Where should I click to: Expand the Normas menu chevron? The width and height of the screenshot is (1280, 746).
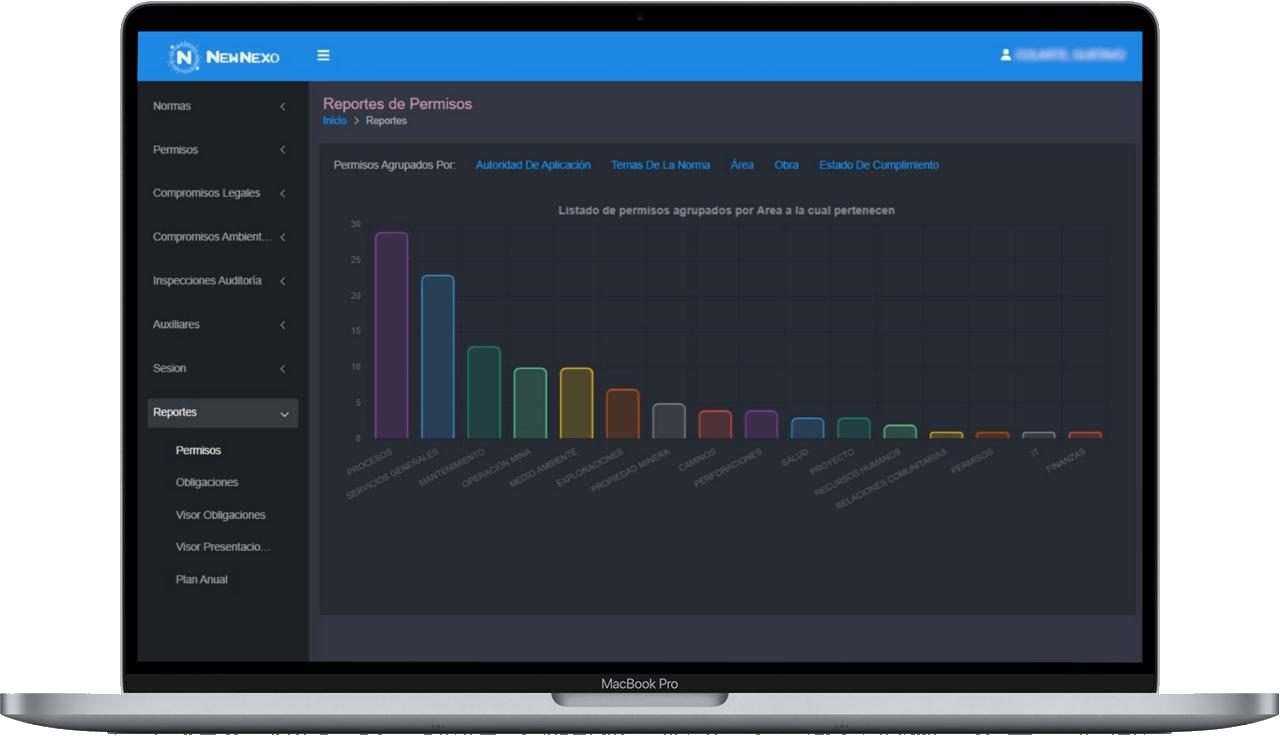[283, 107]
